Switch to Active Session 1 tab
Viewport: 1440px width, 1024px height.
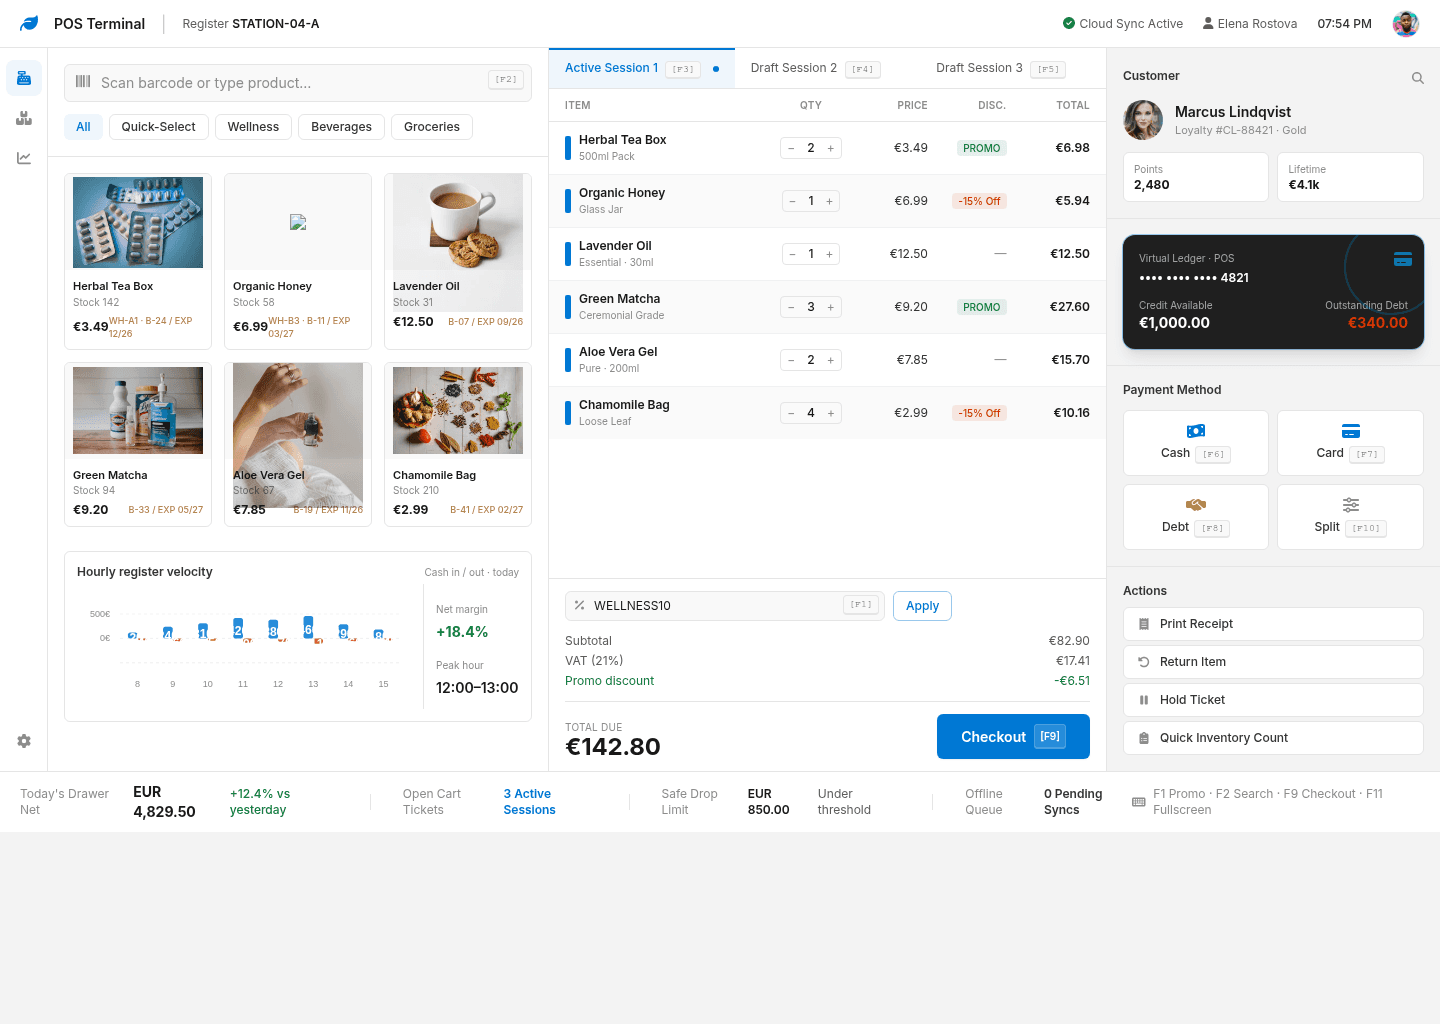(642, 68)
